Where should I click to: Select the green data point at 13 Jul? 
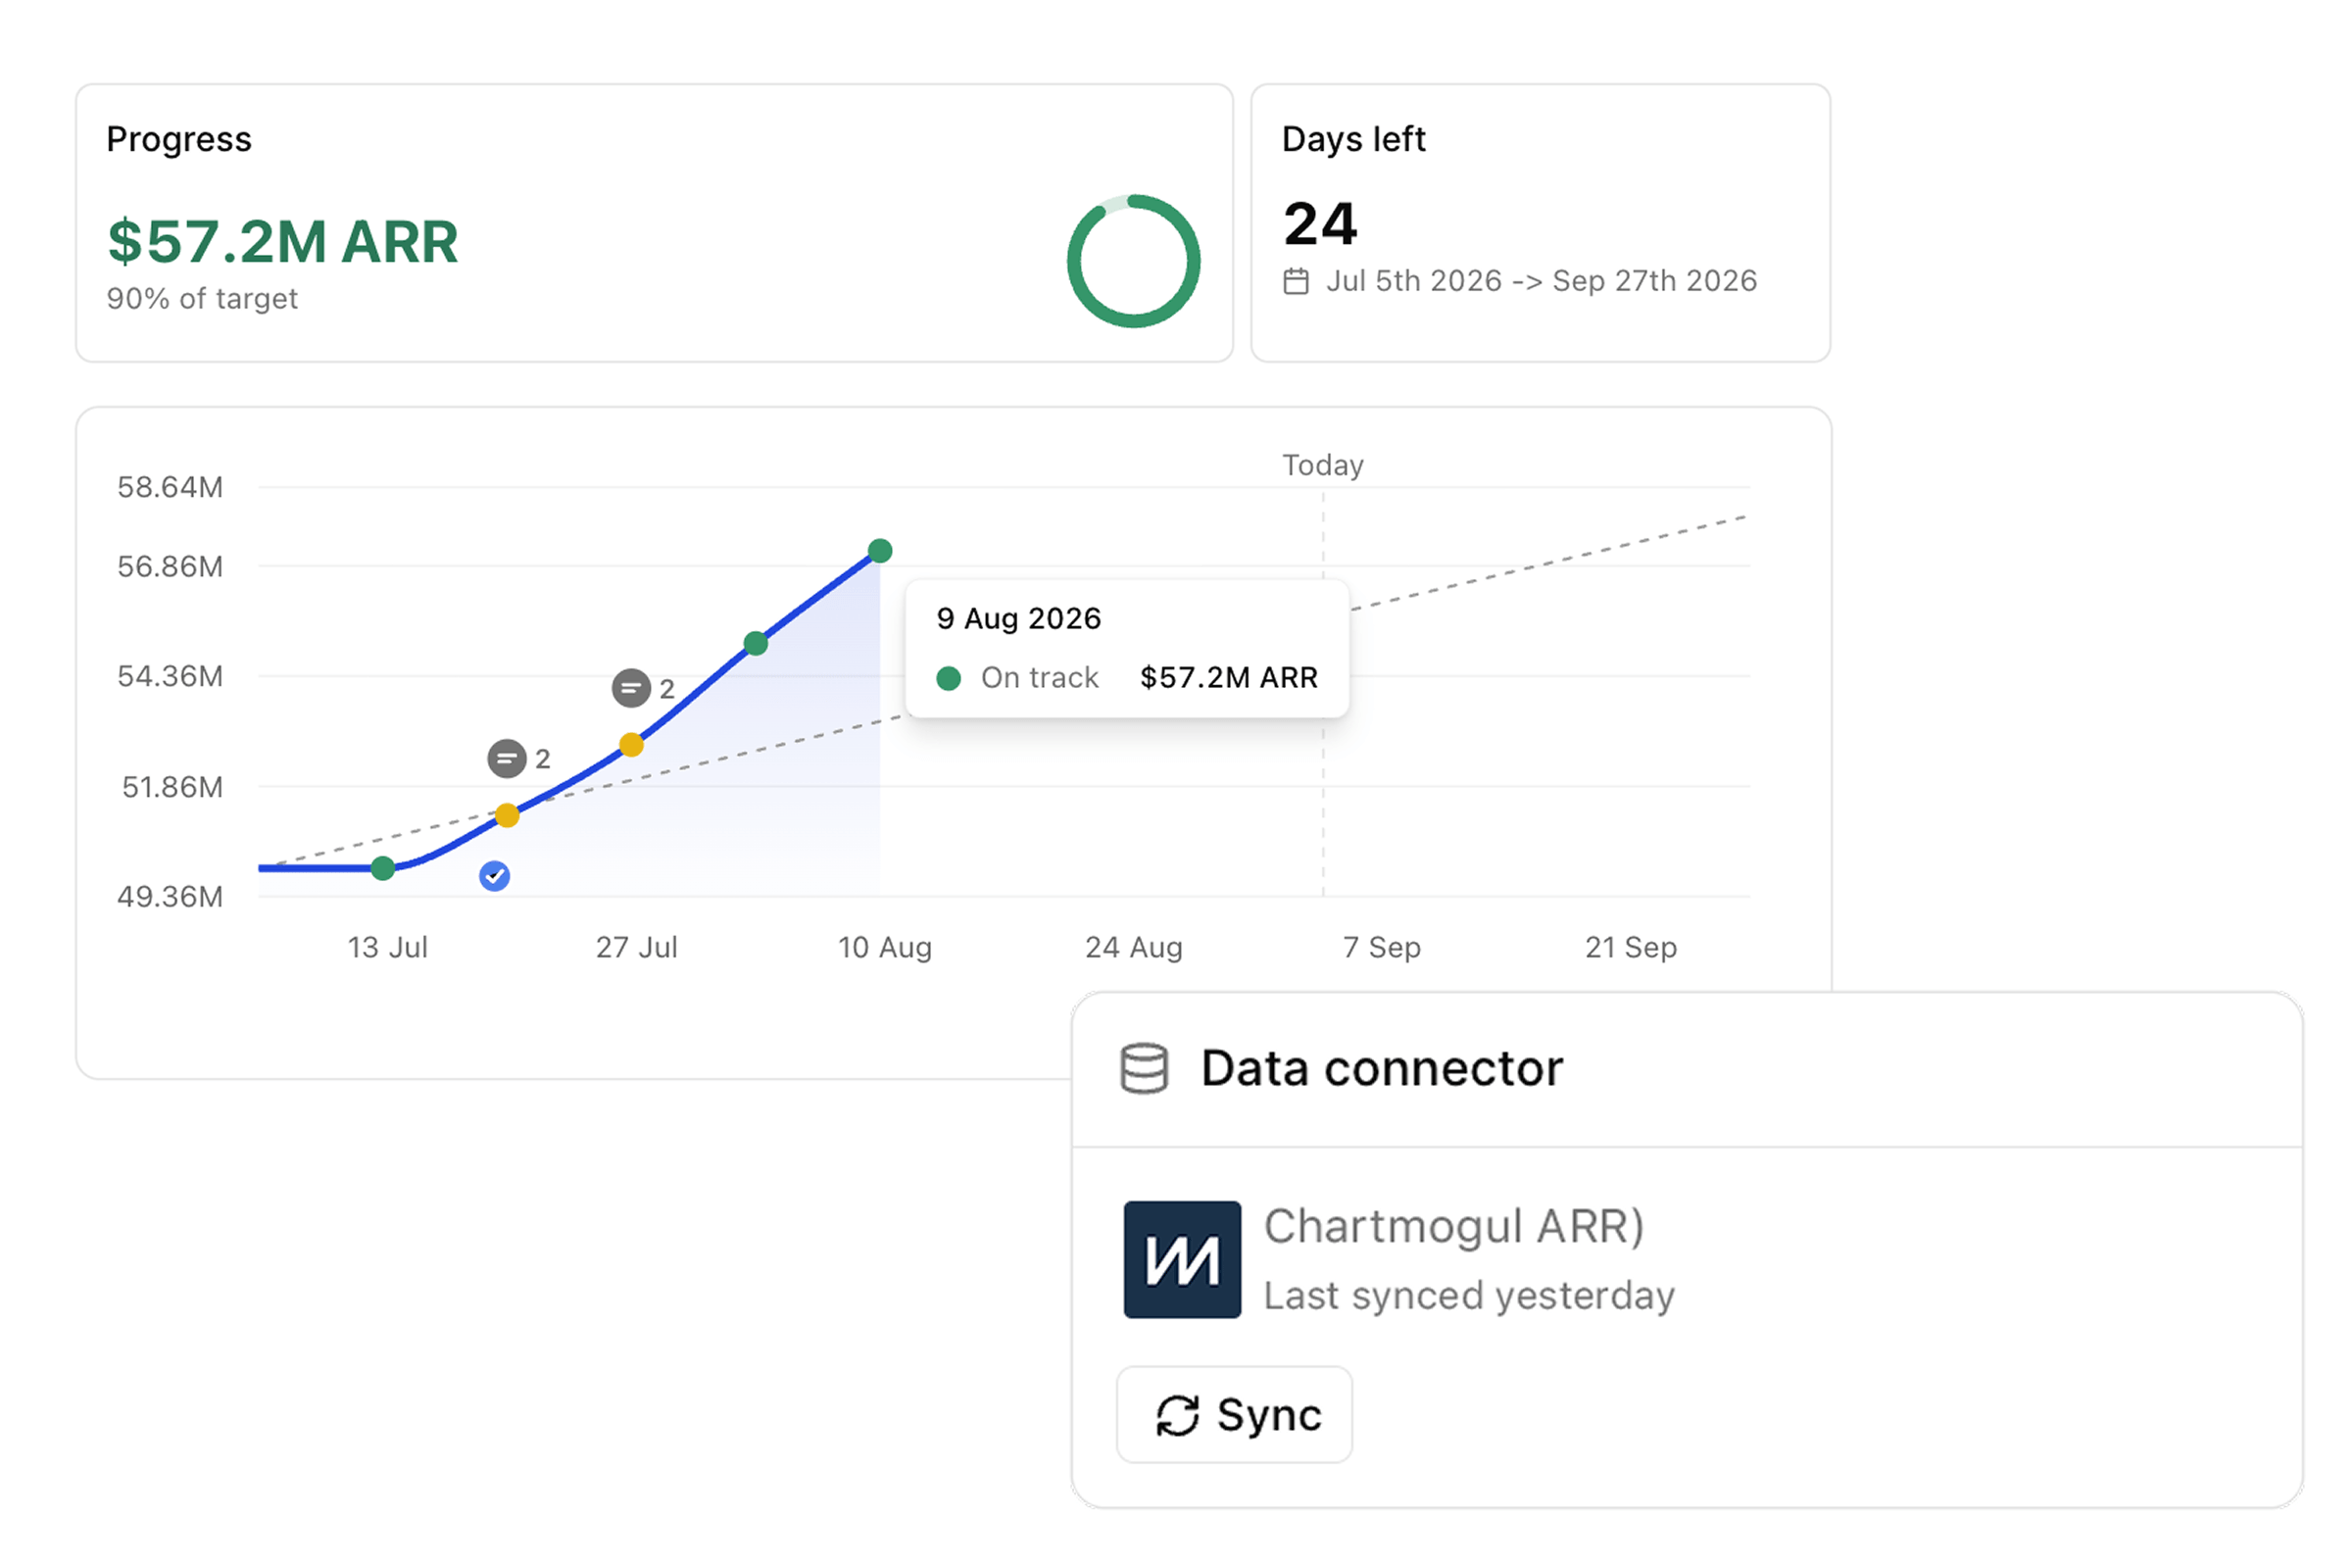383,869
